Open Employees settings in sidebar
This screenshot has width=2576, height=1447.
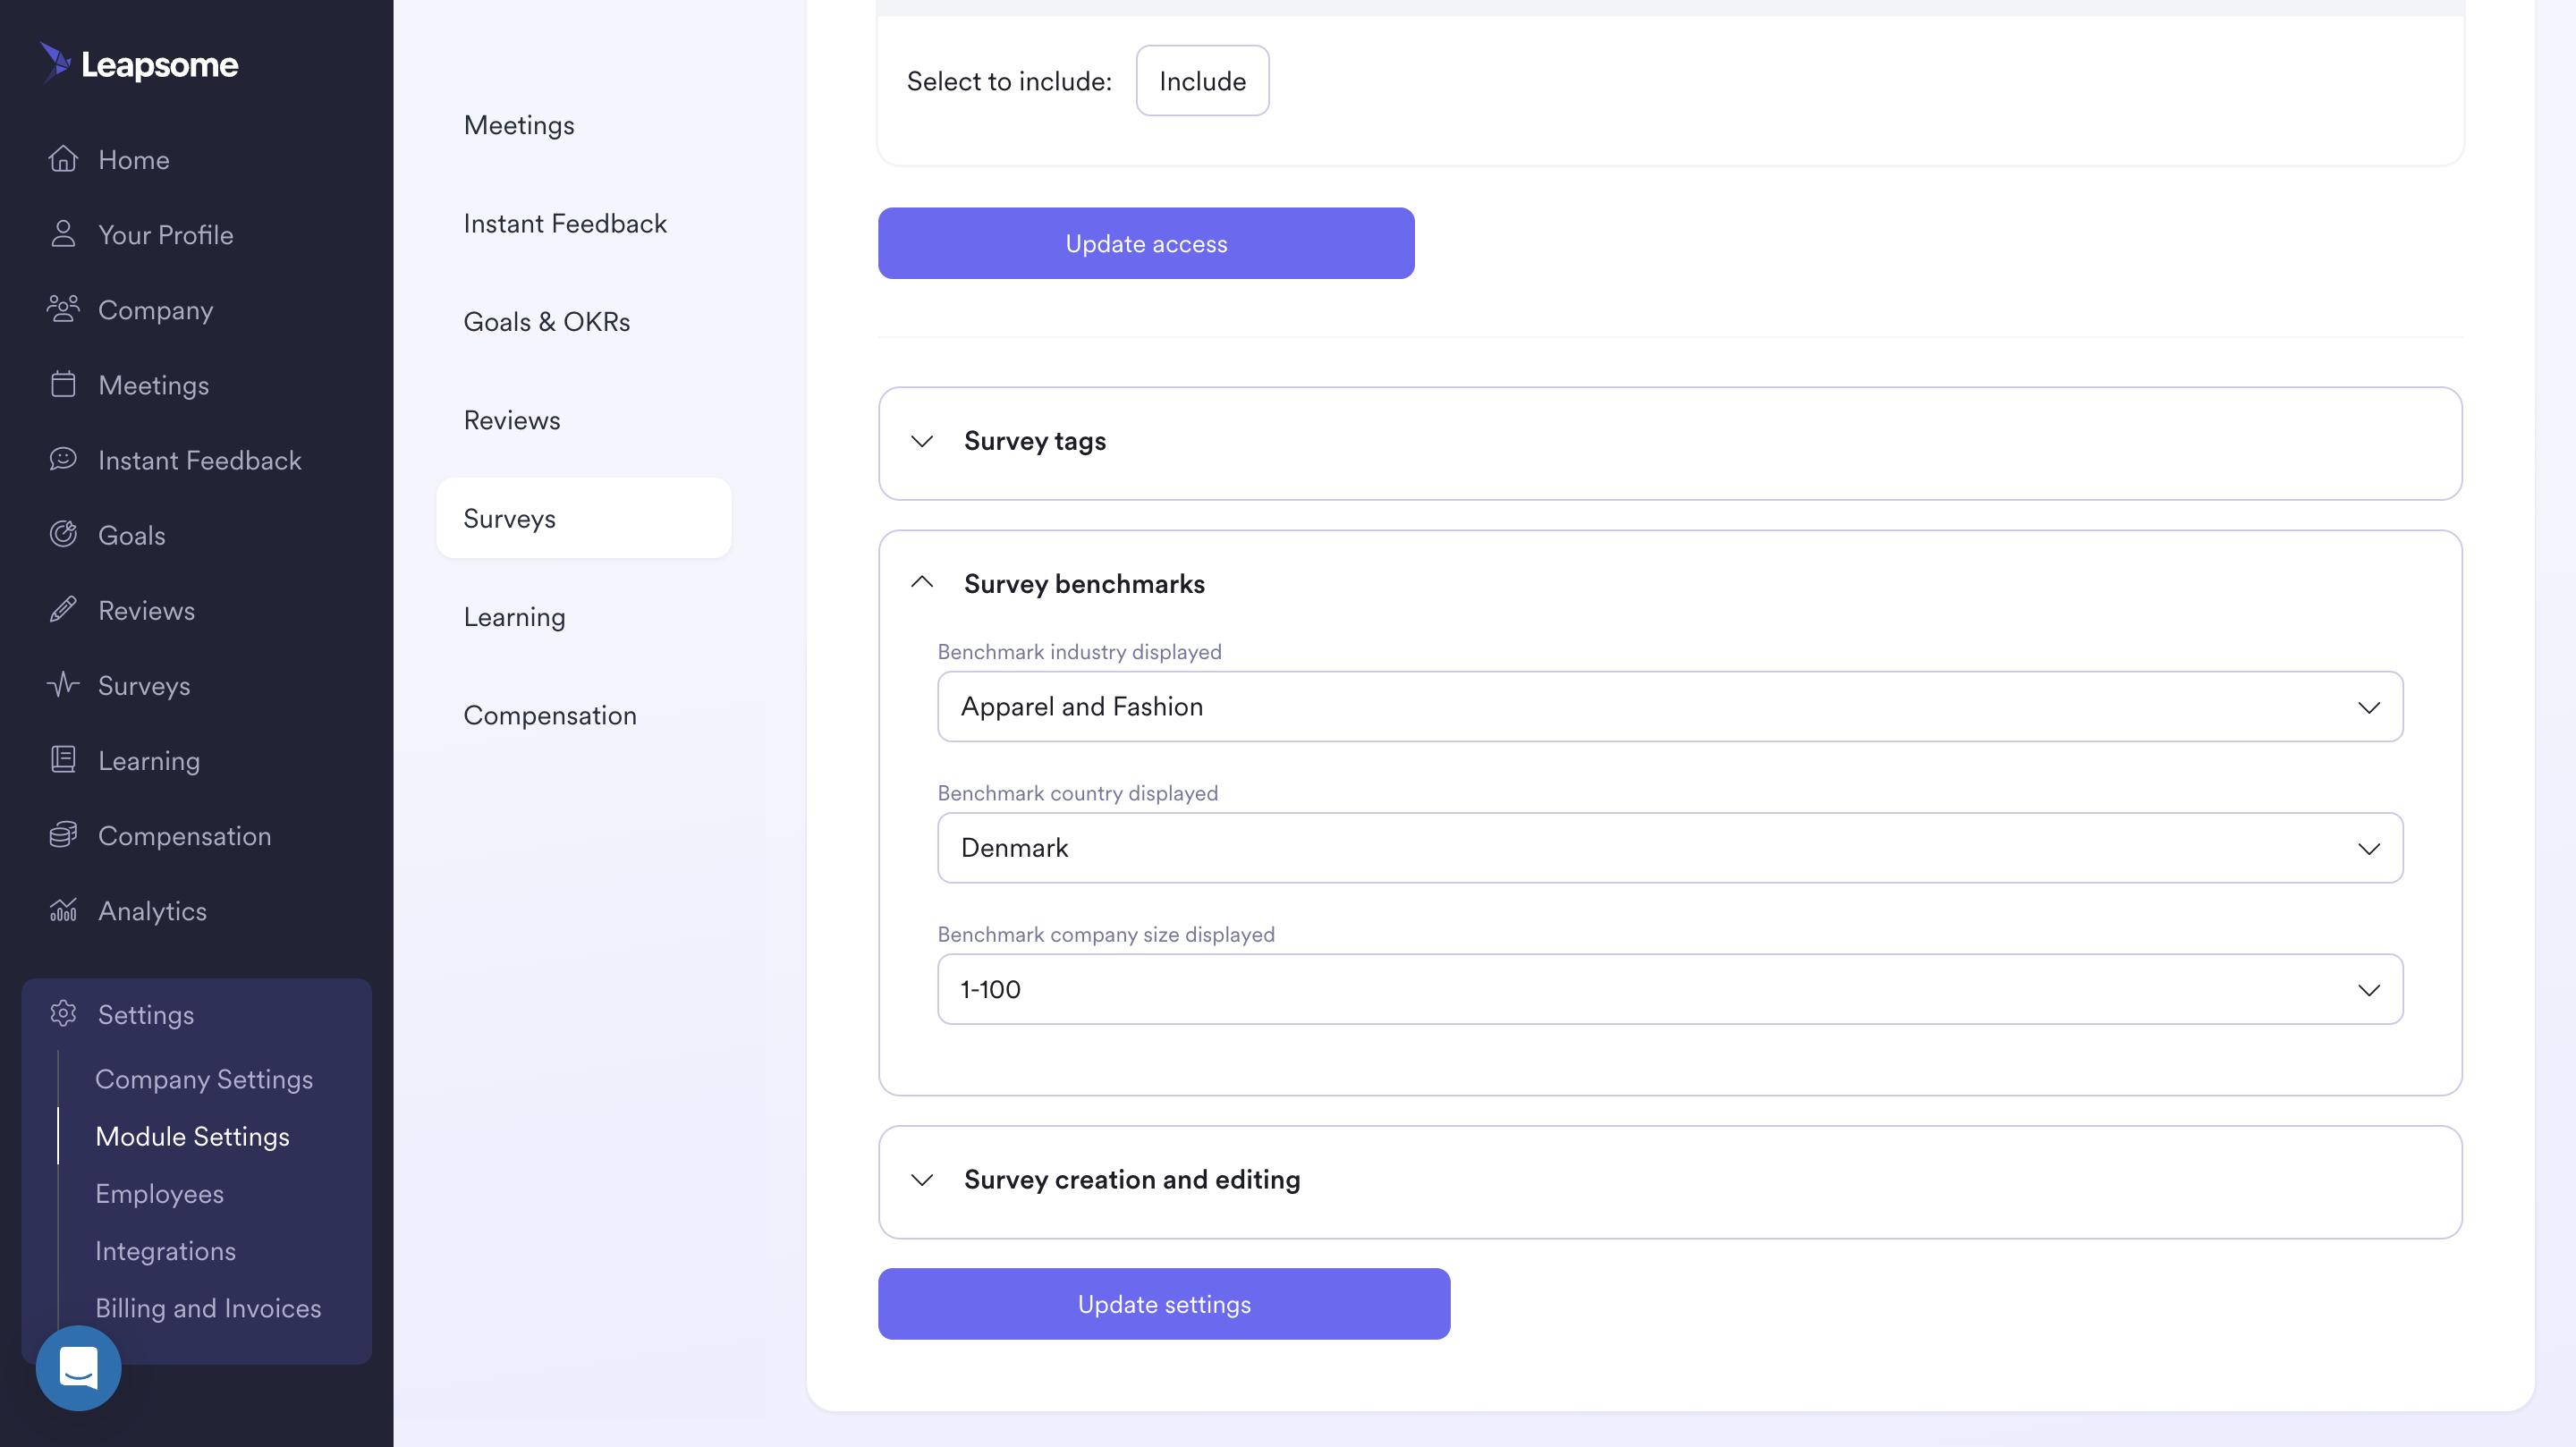(x=159, y=1193)
